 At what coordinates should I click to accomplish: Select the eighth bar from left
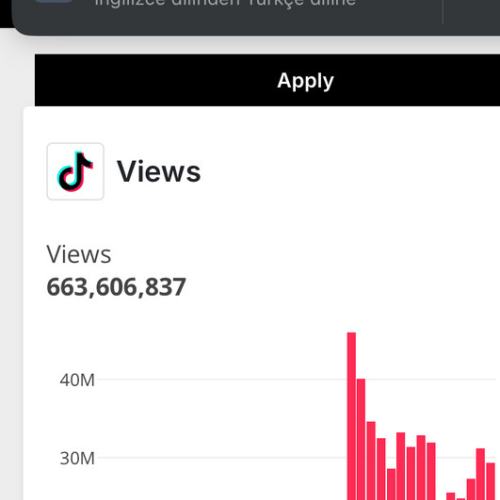(x=421, y=467)
